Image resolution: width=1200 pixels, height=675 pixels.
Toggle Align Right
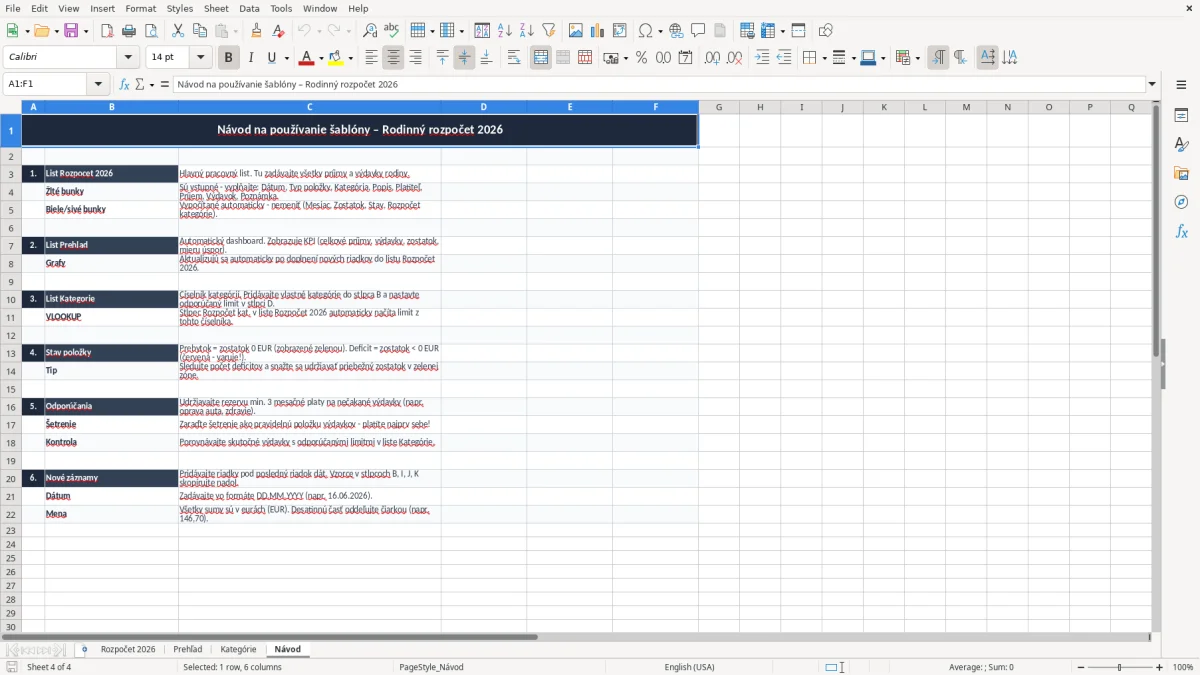coord(415,58)
